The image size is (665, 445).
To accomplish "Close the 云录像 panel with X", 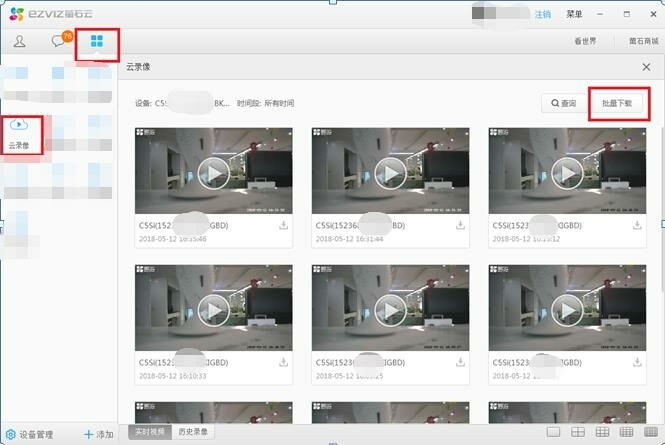I will pos(646,67).
